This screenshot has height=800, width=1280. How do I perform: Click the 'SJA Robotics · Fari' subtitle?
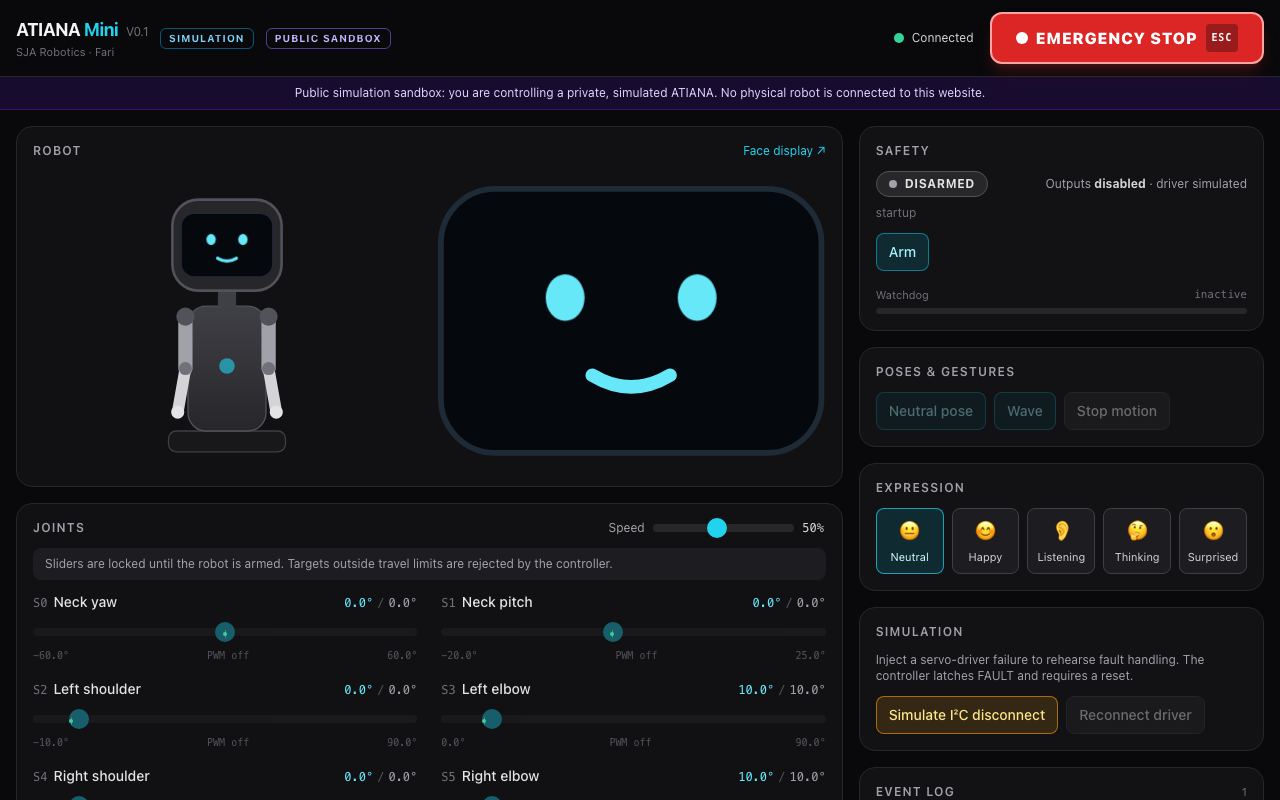(65, 52)
